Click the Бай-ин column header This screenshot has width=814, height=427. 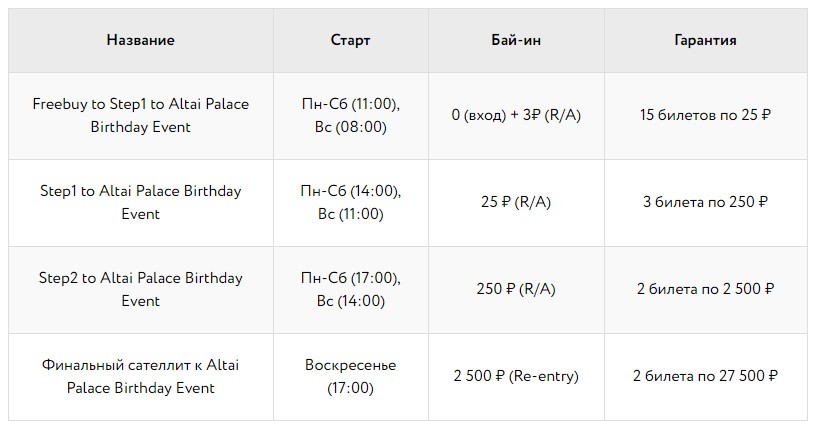(x=516, y=40)
